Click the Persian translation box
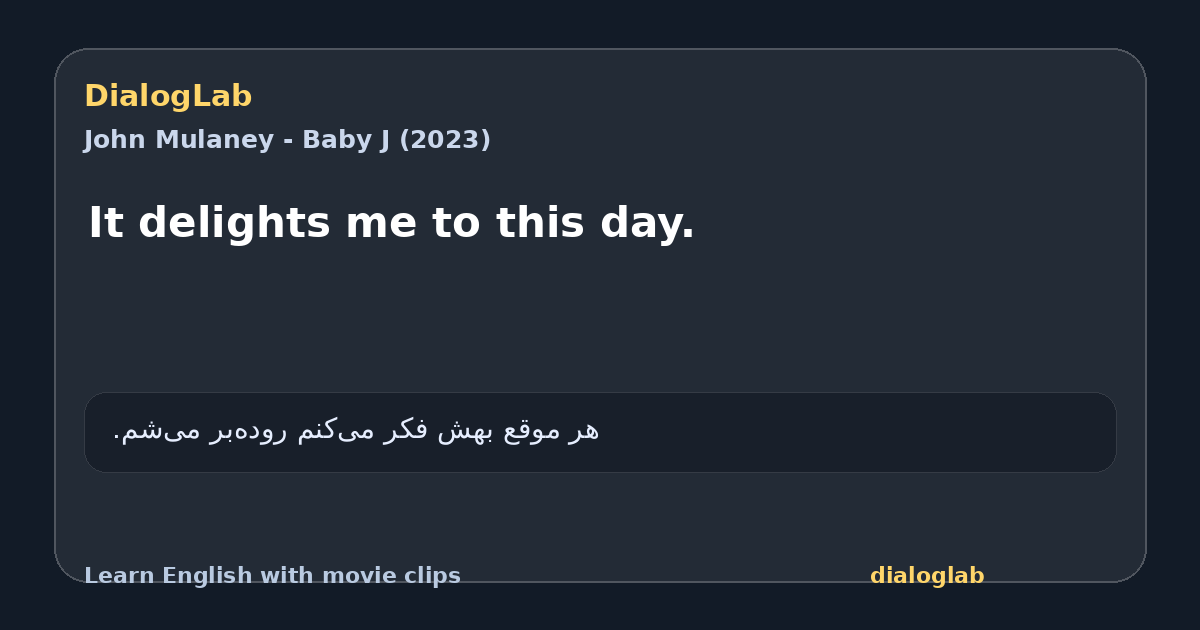This screenshot has width=1200, height=630. pyautogui.click(x=600, y=432)
